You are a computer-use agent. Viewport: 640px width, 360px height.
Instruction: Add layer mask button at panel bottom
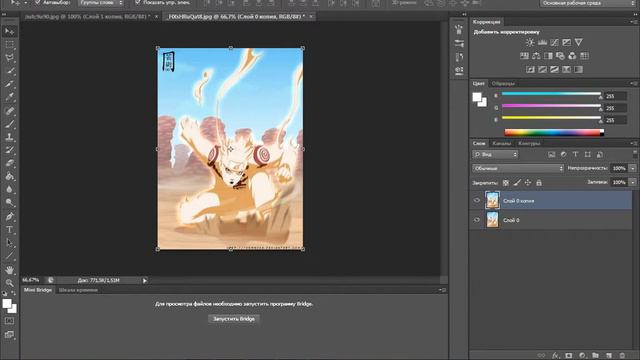[x=569, y=356]
